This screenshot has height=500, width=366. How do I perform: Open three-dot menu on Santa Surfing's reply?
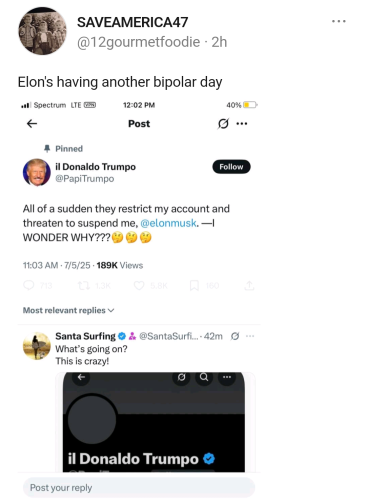tap(250, 336)
